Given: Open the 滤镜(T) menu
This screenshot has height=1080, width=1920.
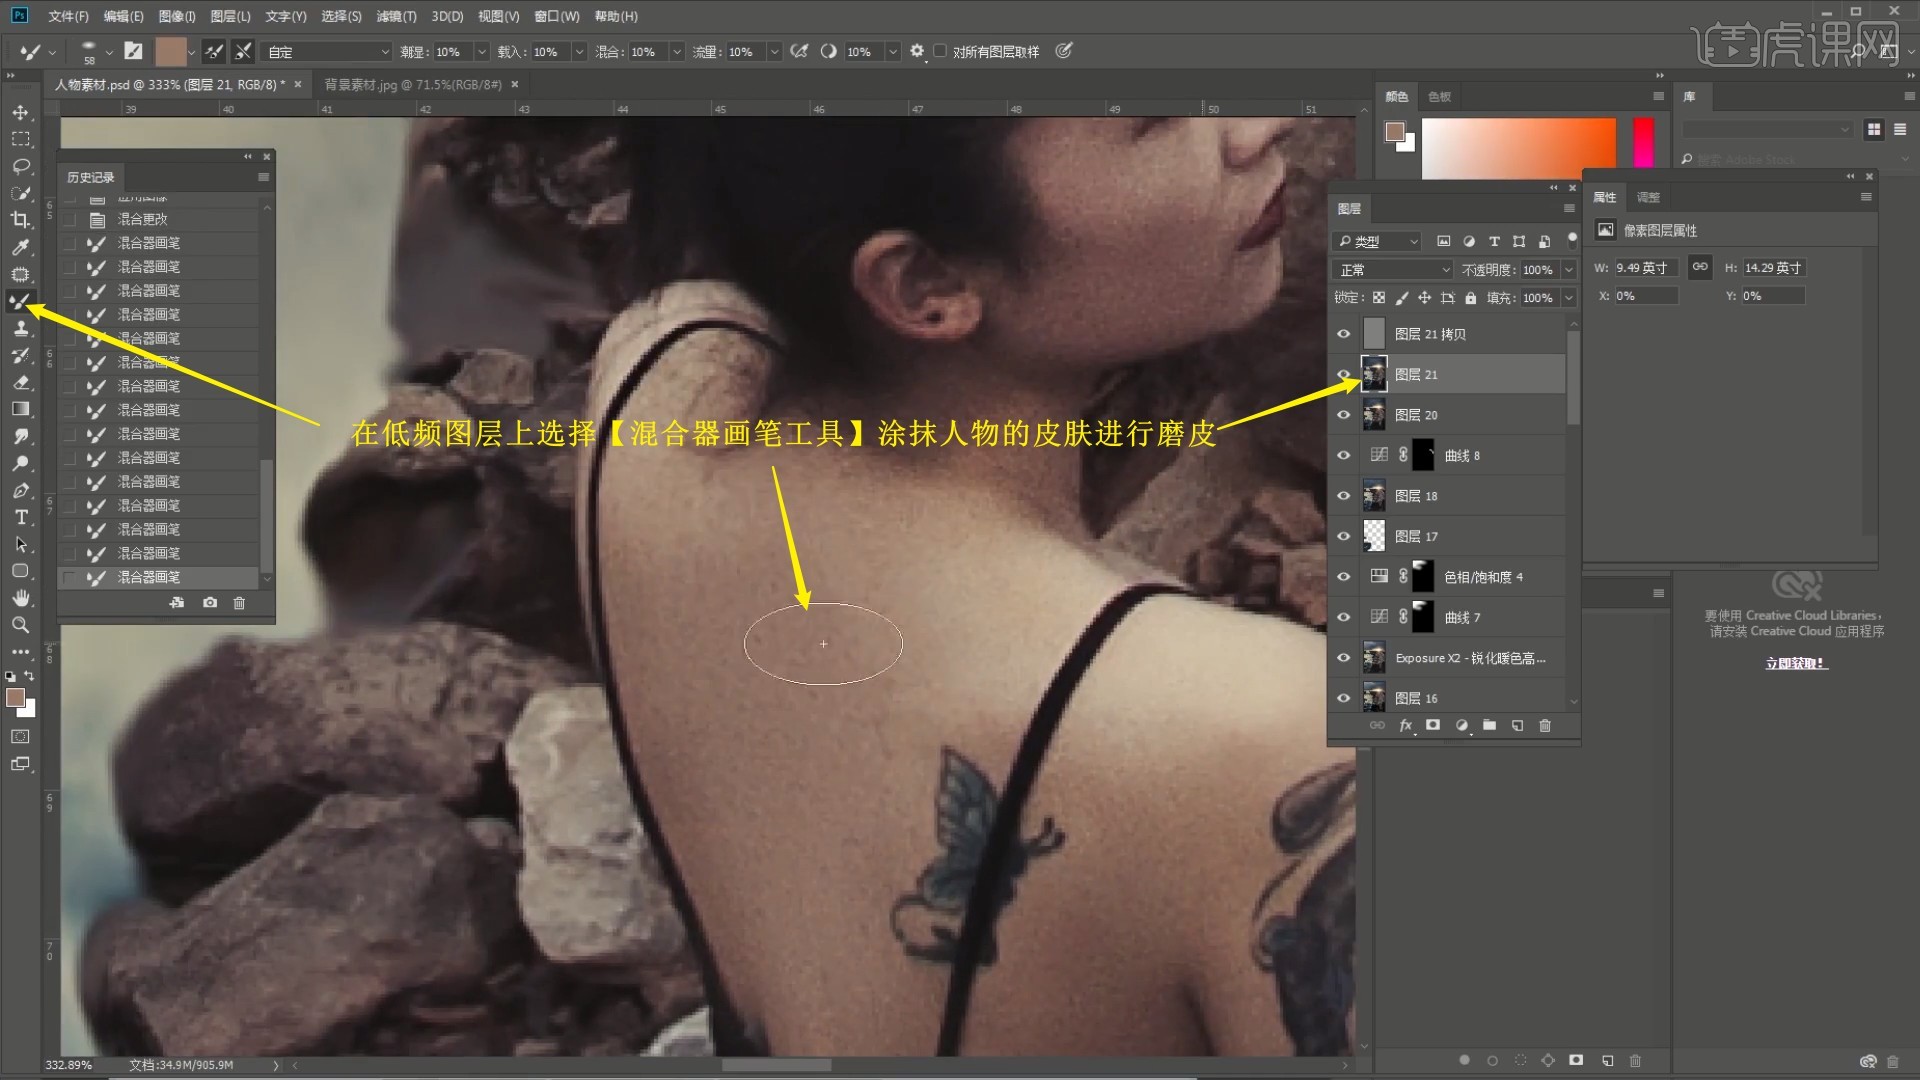Looking at the screenshot, I should point(396,16).
